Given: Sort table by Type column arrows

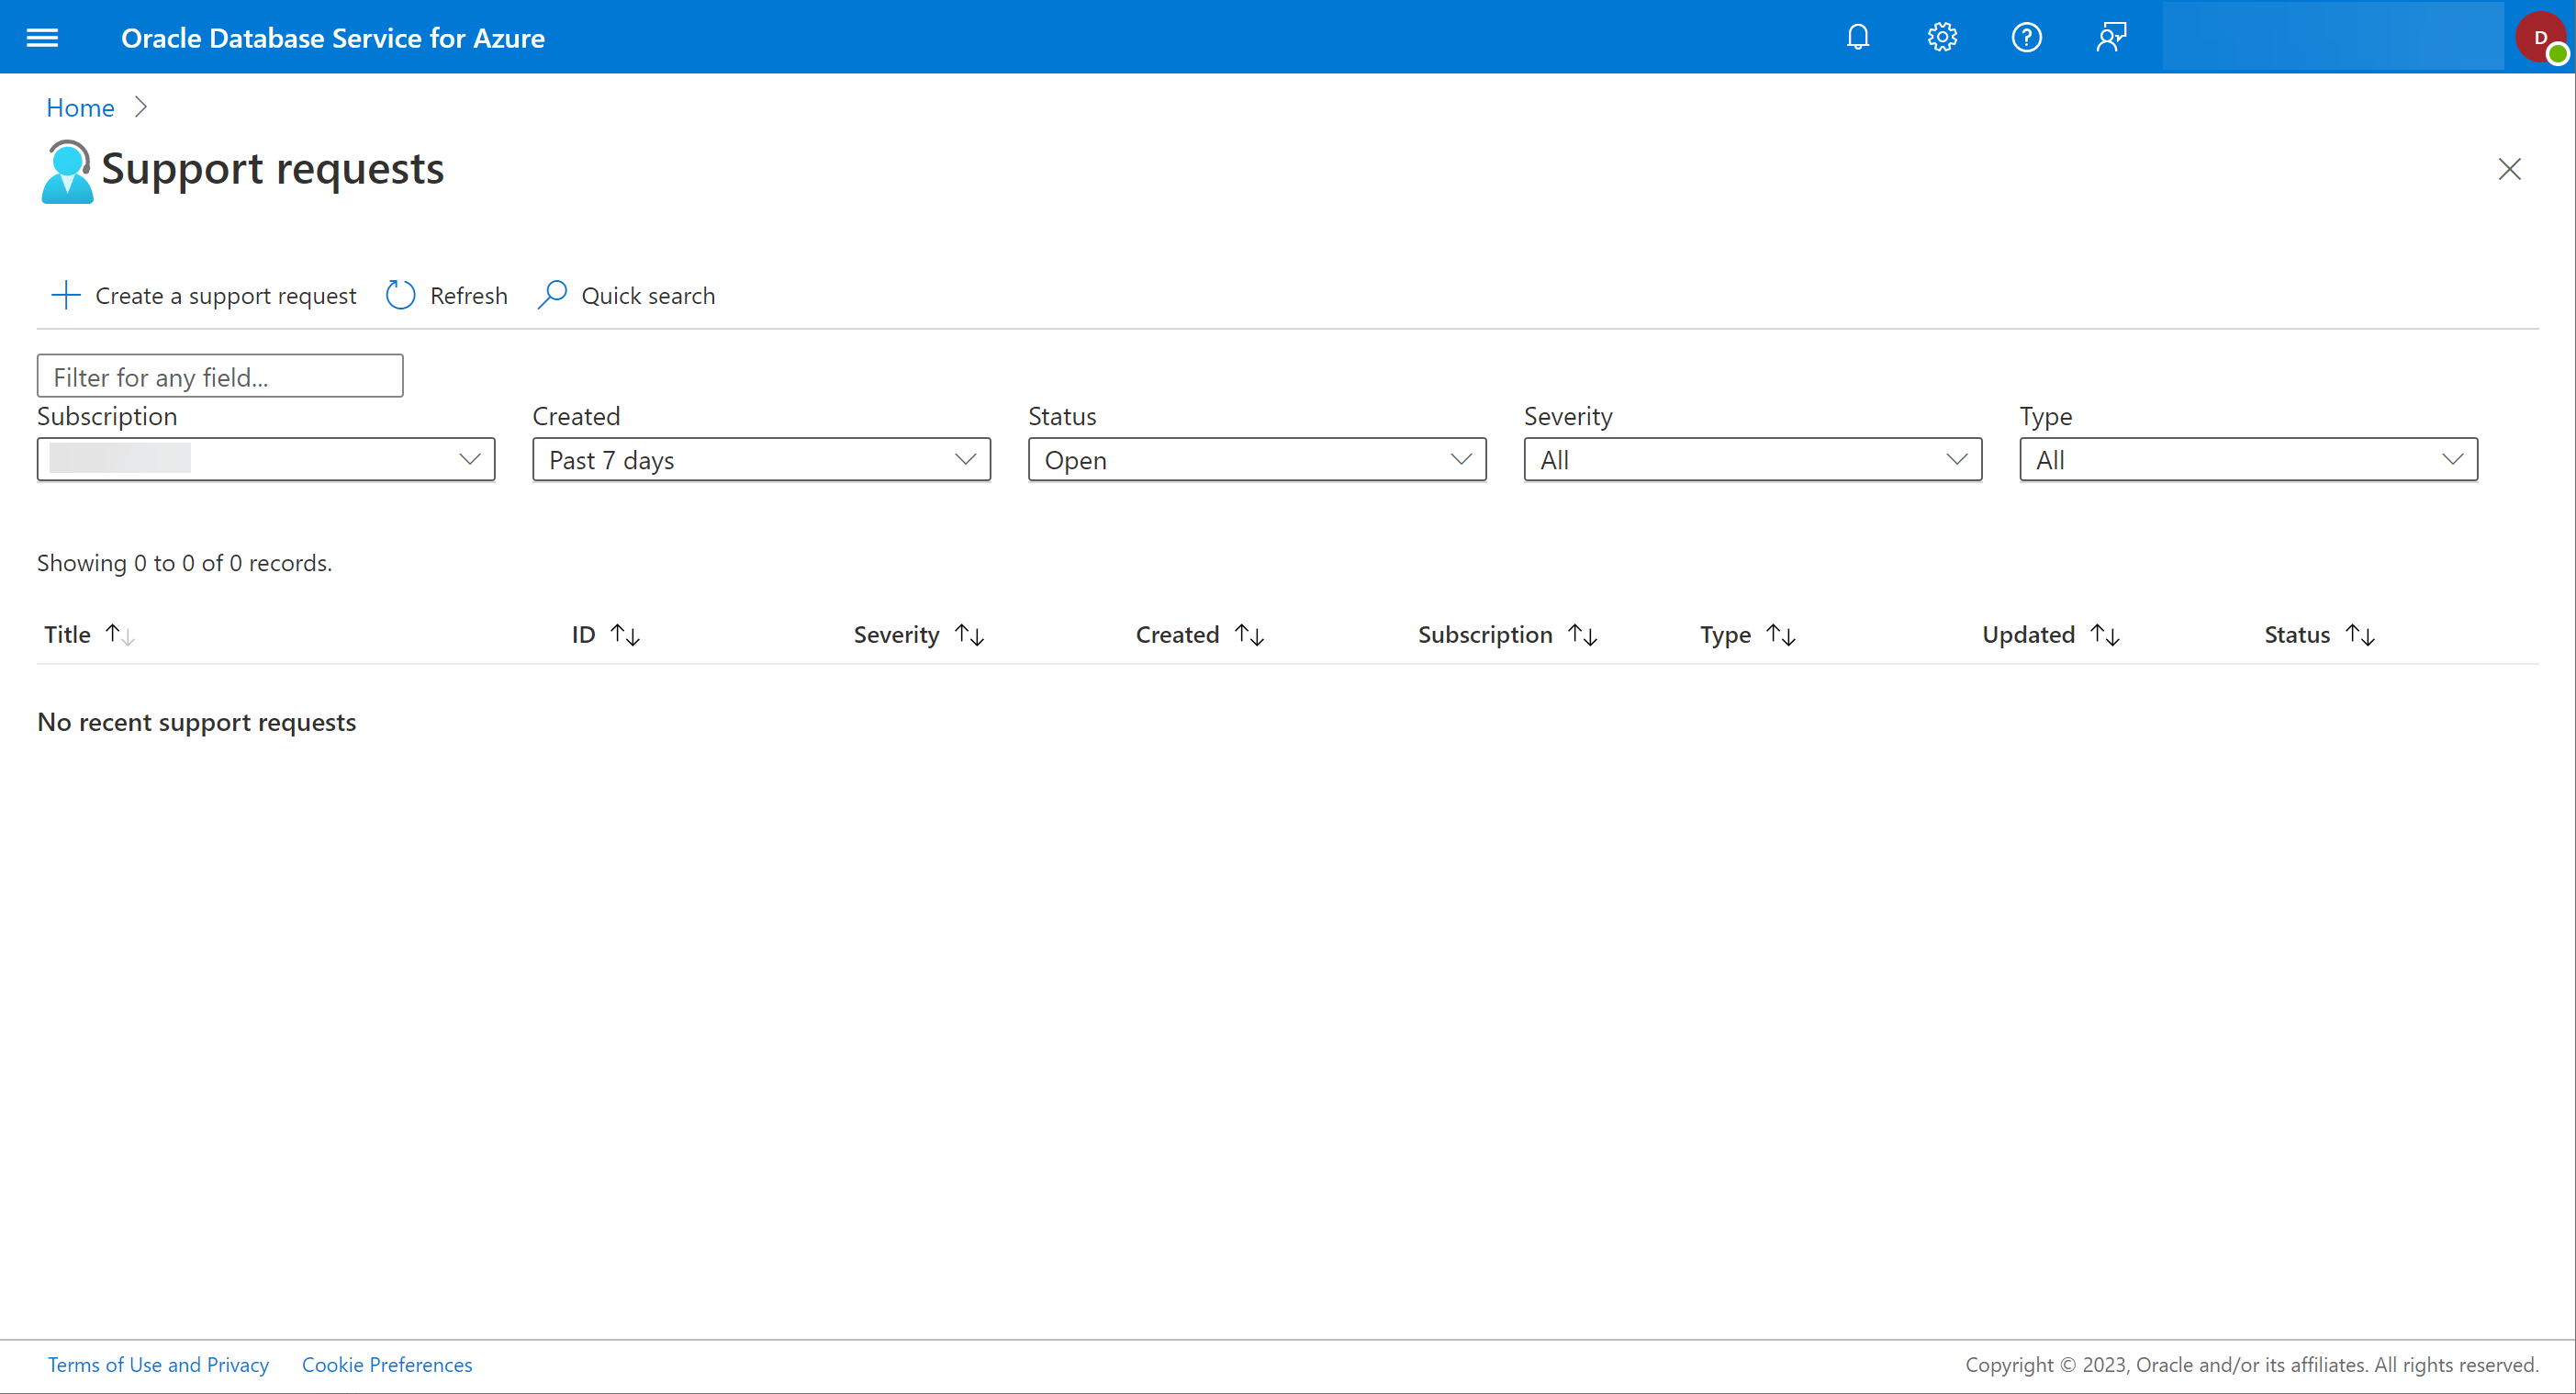Looking at the screenshot, I should pyautogui.click(x=1780, y=635).
